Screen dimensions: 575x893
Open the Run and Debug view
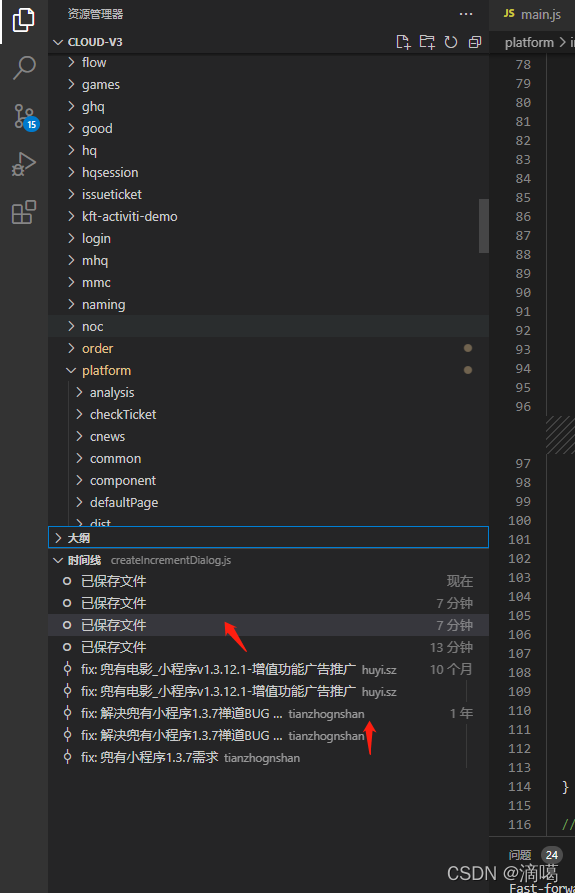click(24, 165)
